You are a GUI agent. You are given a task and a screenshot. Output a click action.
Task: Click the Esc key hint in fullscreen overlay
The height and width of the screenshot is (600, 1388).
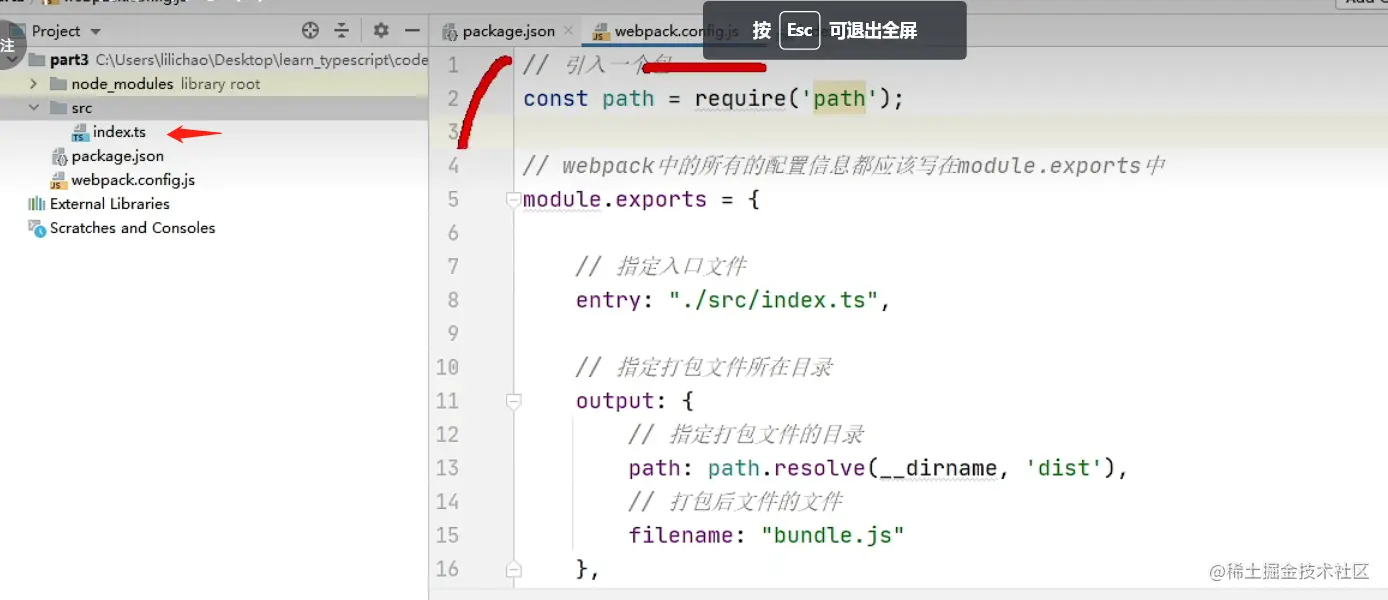800,30
